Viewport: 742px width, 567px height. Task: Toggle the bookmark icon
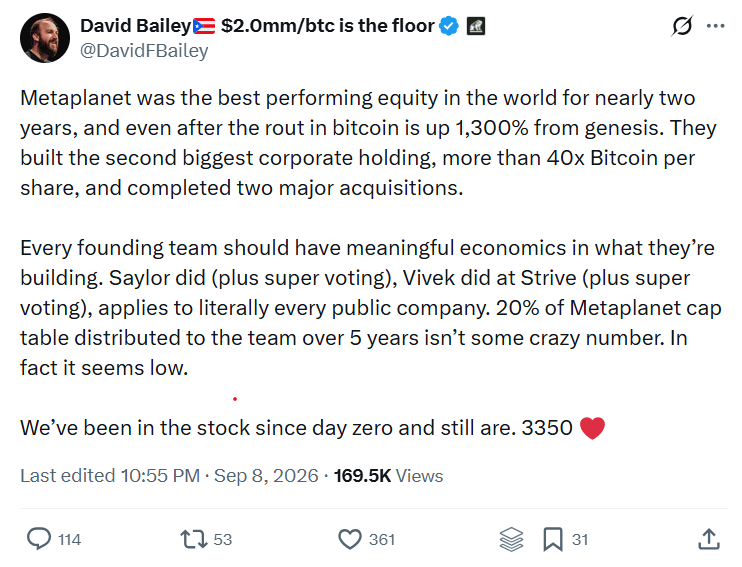click(x=553, y=539)
